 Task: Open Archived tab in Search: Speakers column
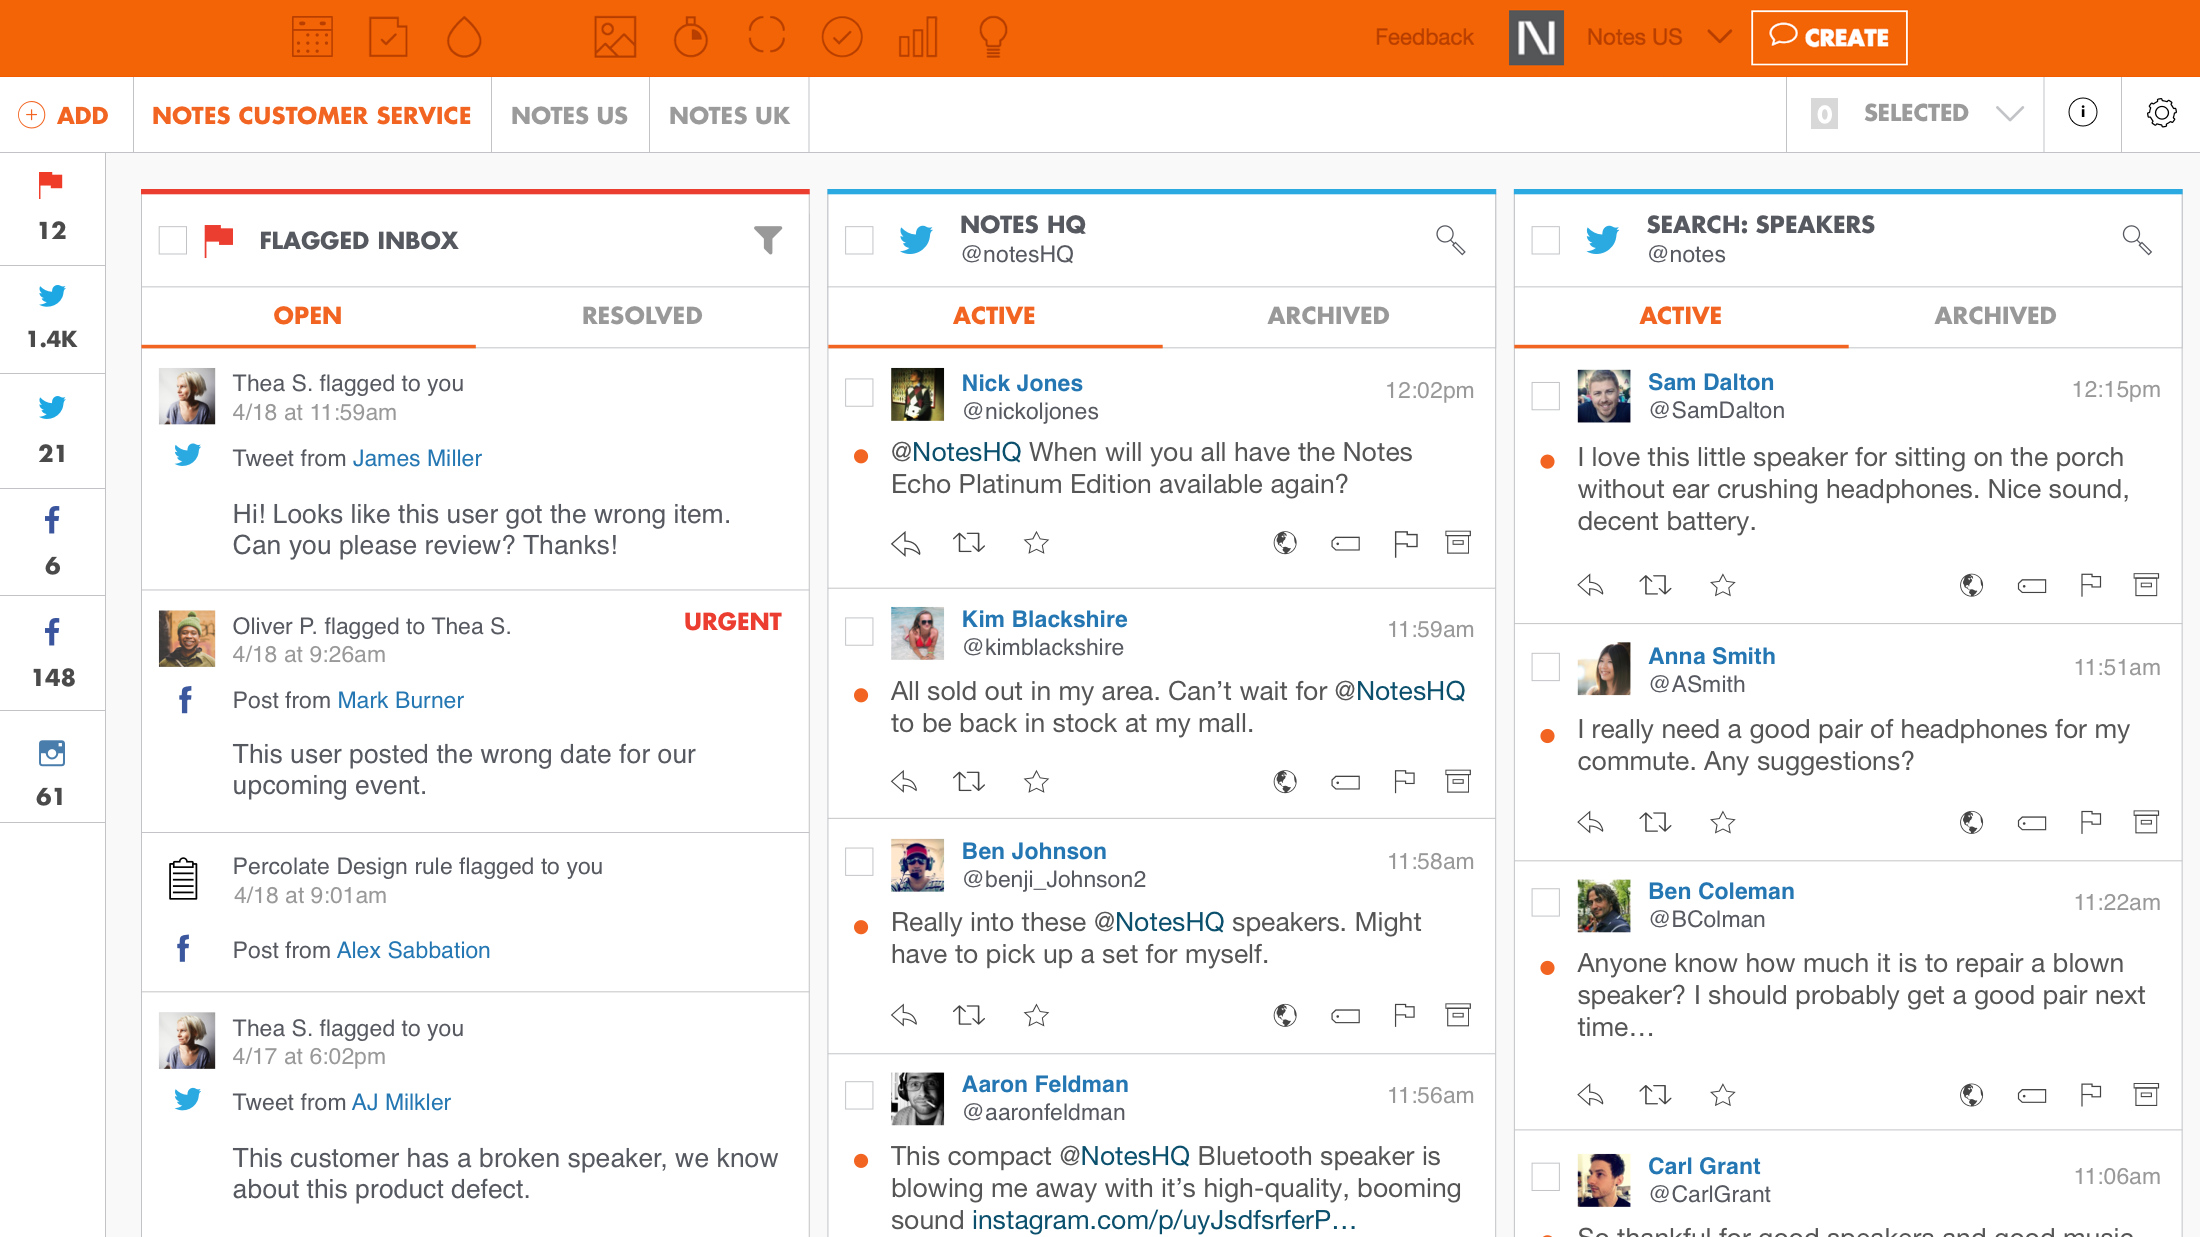(1995, 316)
